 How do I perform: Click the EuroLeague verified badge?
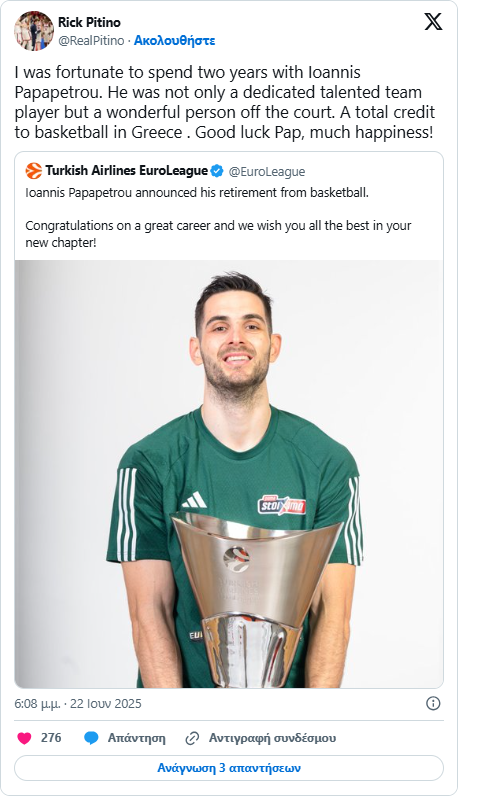click(217, 171)
